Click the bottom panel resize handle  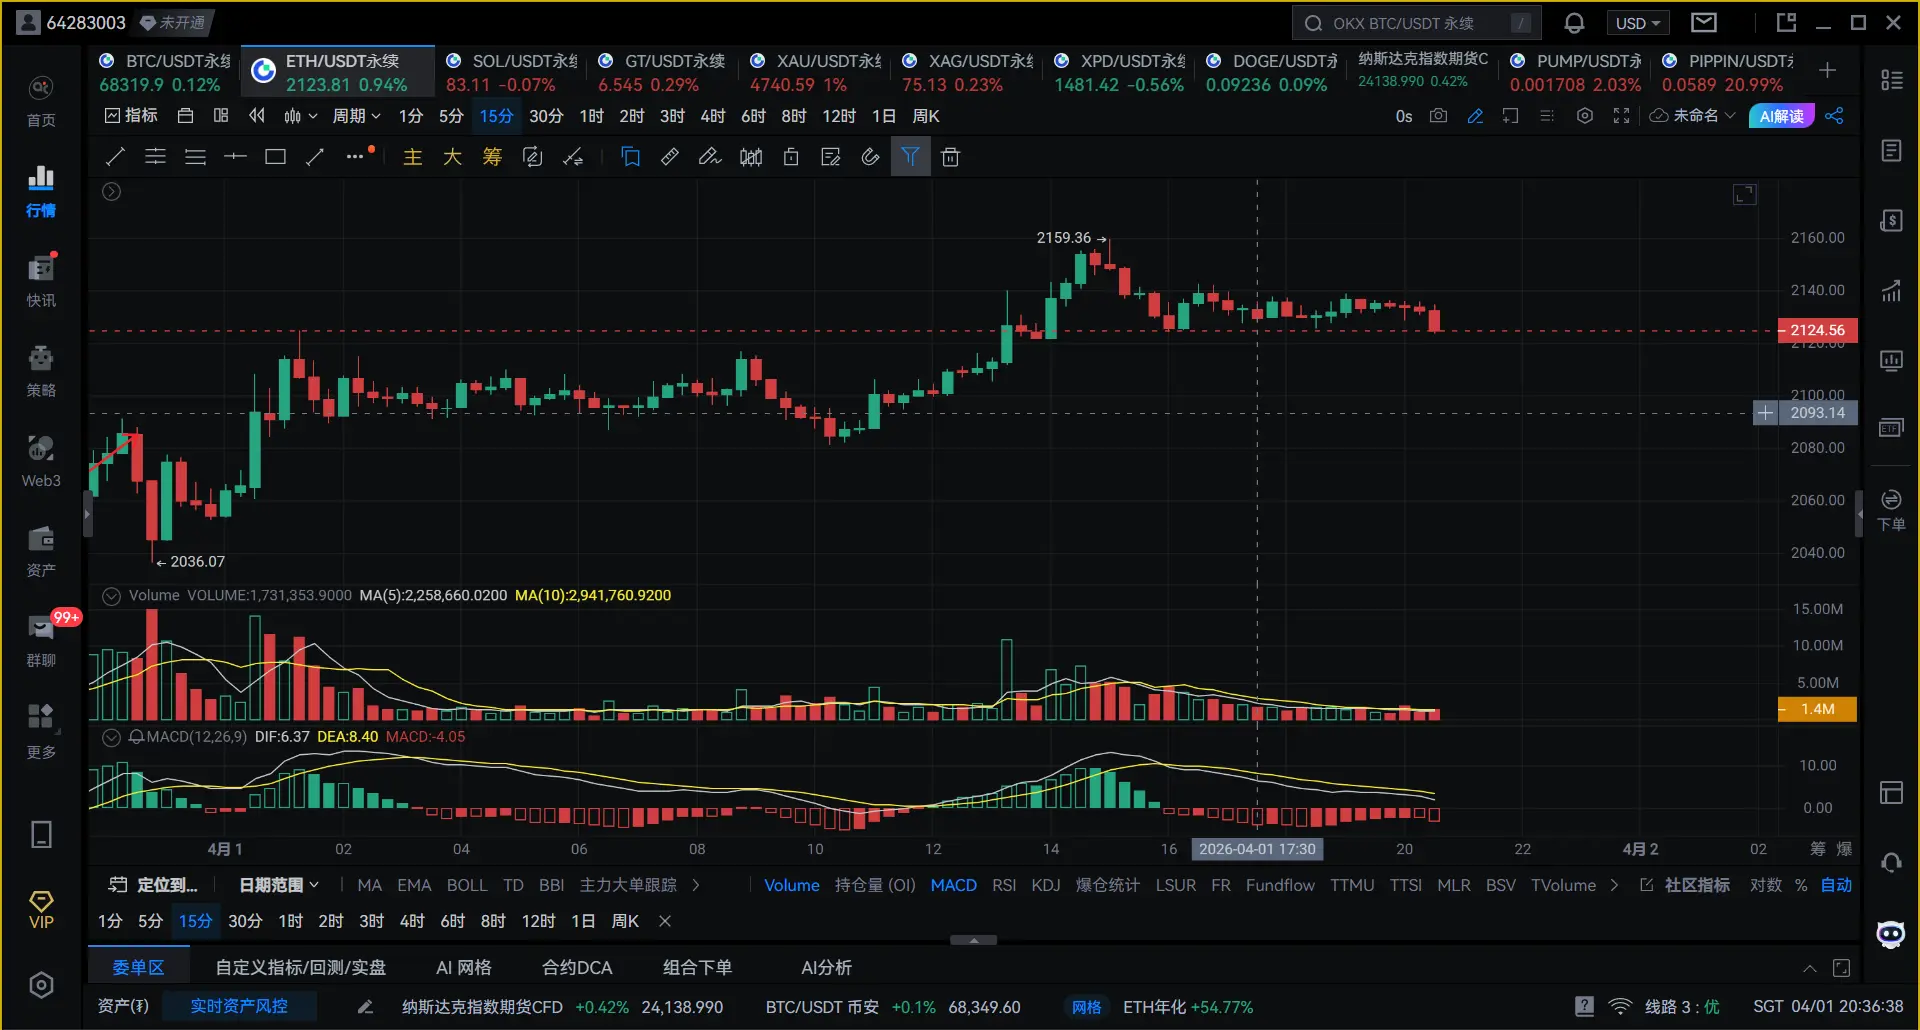(x=973, y=940)
